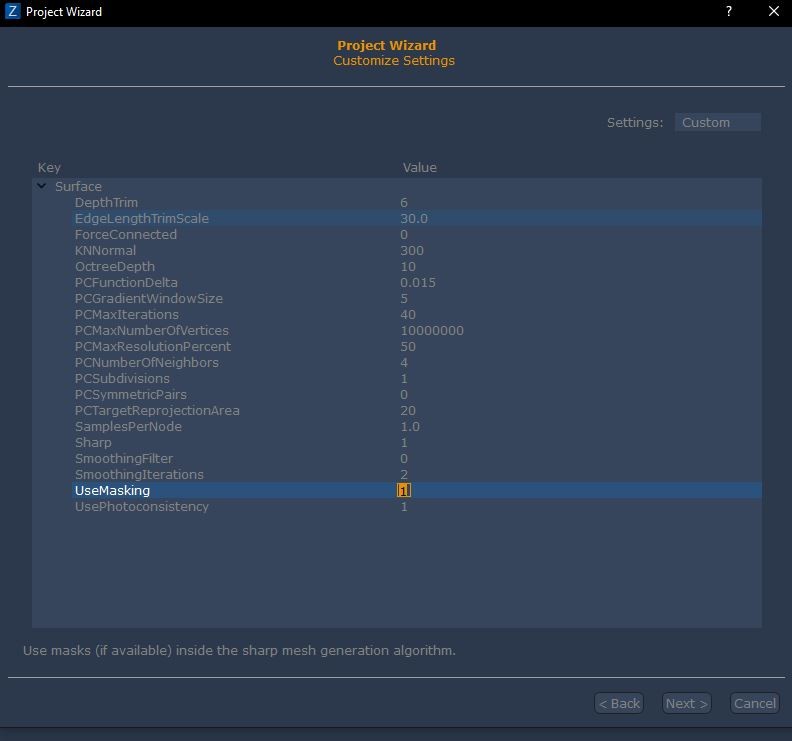Select the KNNormal value 300
The height and width of the screenshot is (741, 792).
point(411,250)
